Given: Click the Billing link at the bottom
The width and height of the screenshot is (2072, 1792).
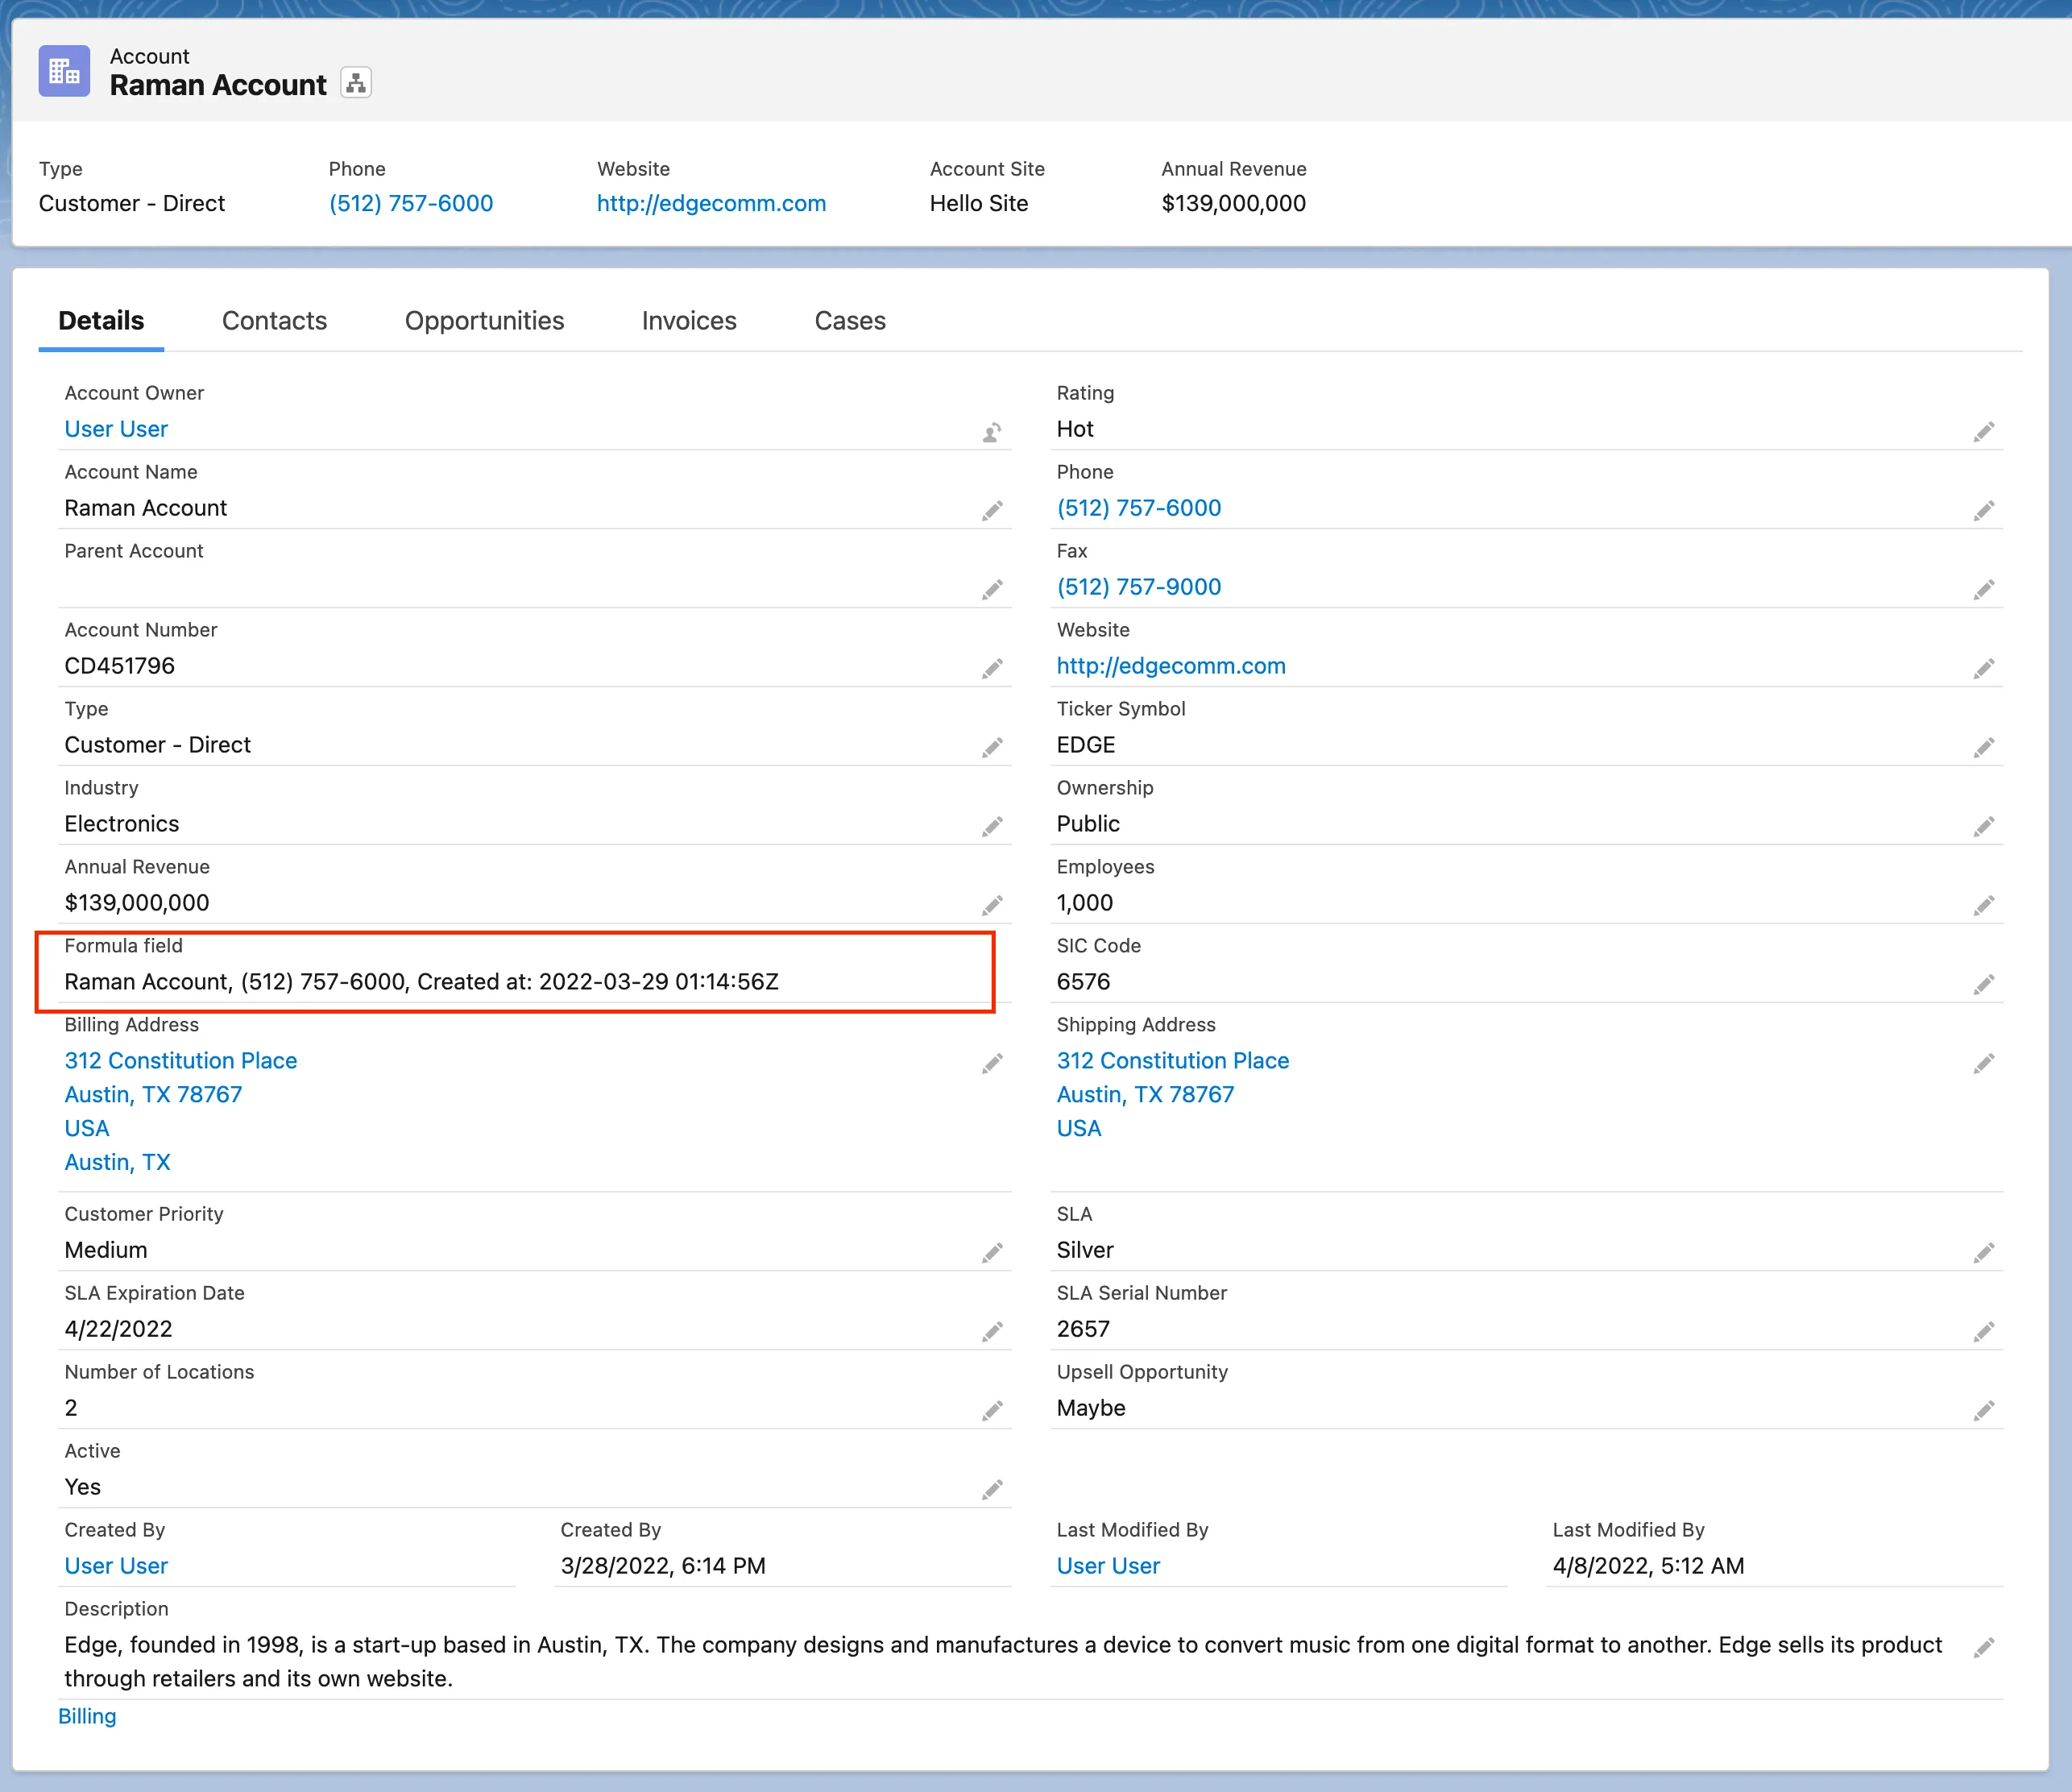Looking at the screenshot, I should 87,1716.
